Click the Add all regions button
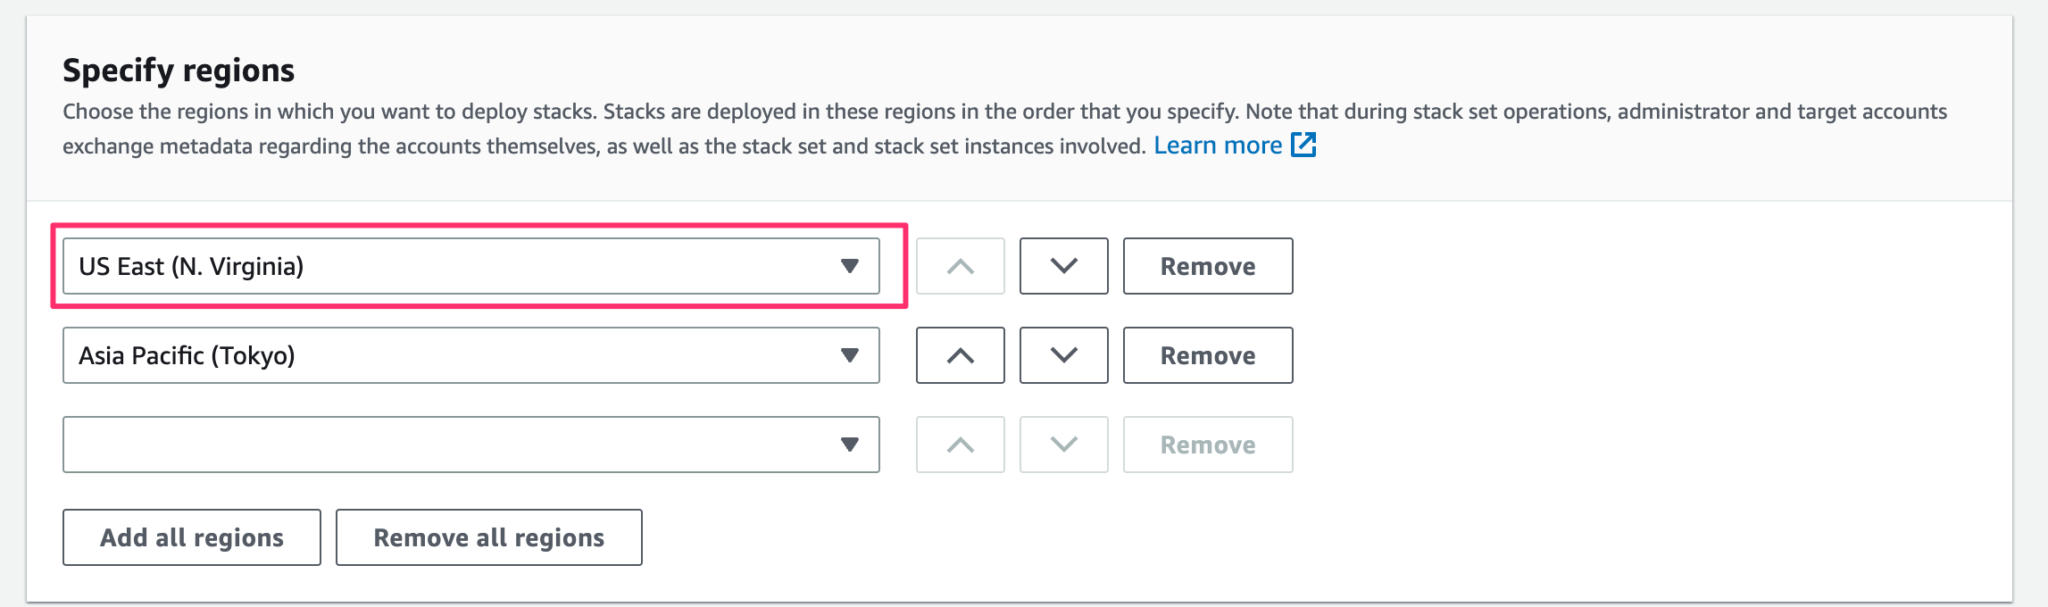 point(190,537)
